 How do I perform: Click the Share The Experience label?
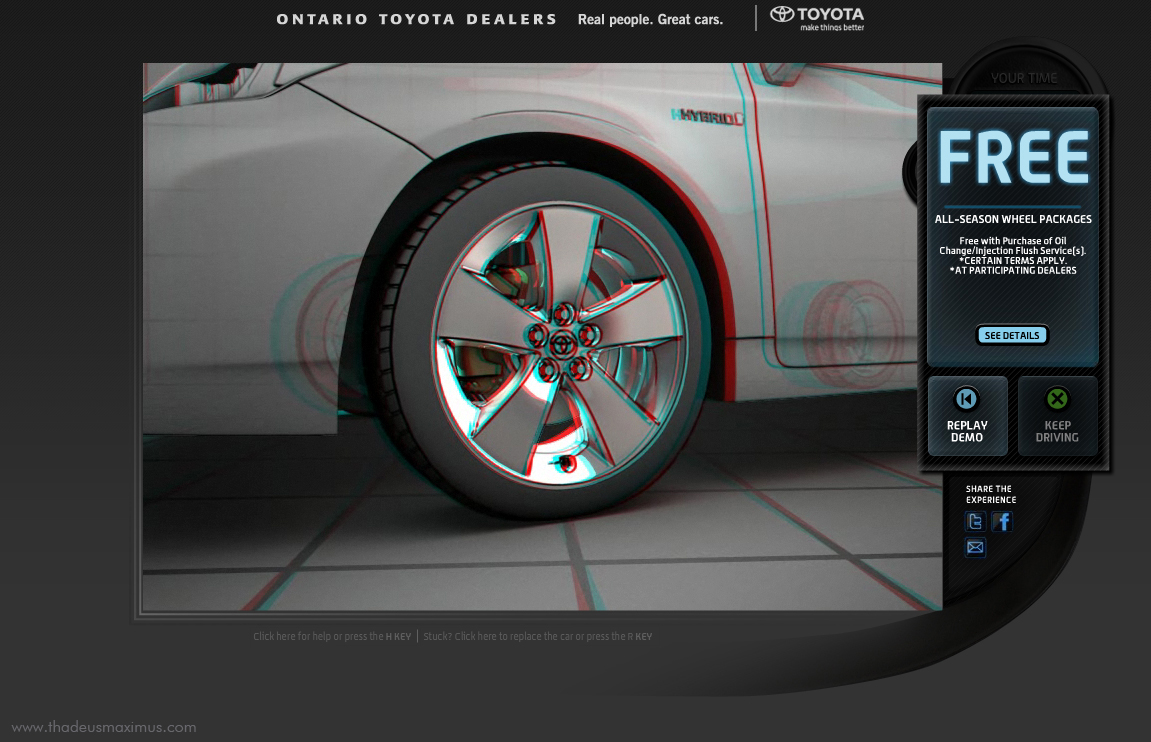[991, 494]
